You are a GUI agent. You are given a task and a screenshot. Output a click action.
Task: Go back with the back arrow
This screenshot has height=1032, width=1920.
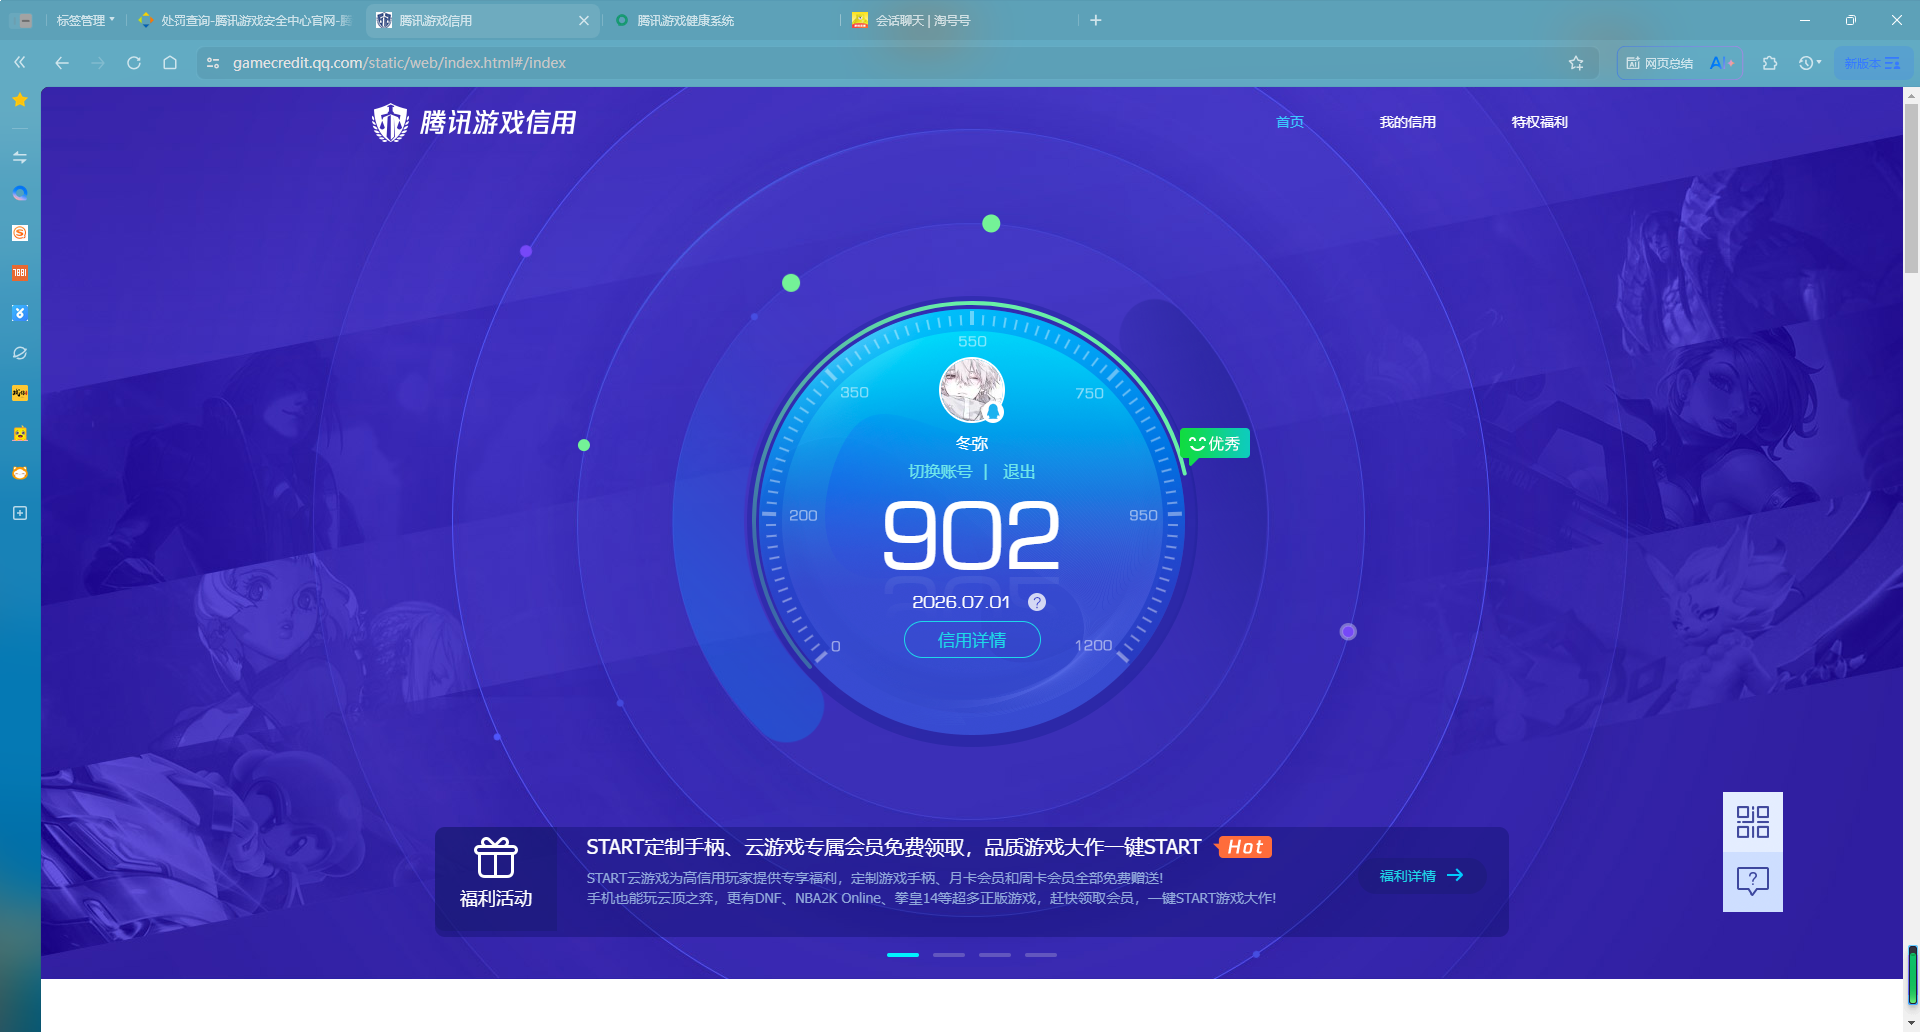[61, 62]
